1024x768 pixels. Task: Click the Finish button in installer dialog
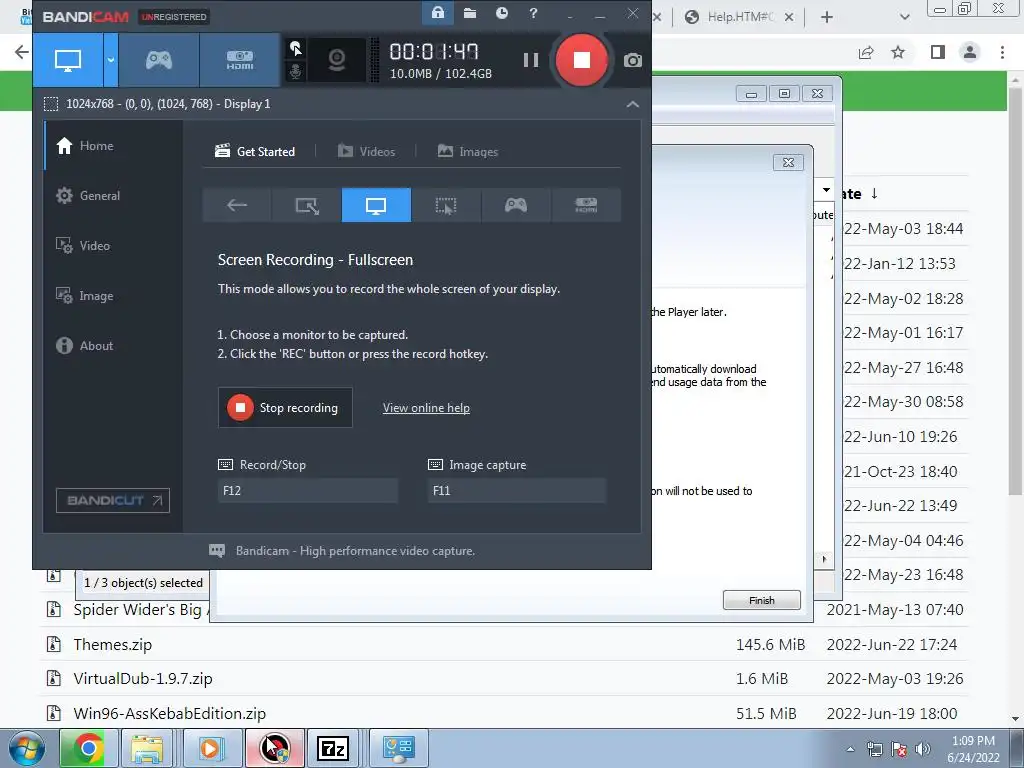[761, 600]
